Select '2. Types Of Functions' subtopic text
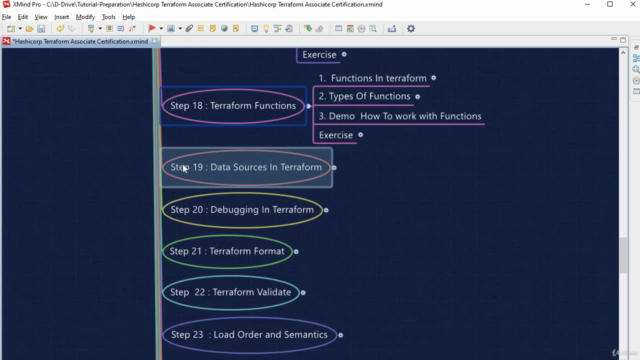640x360 pixels. tap(364, 96)
